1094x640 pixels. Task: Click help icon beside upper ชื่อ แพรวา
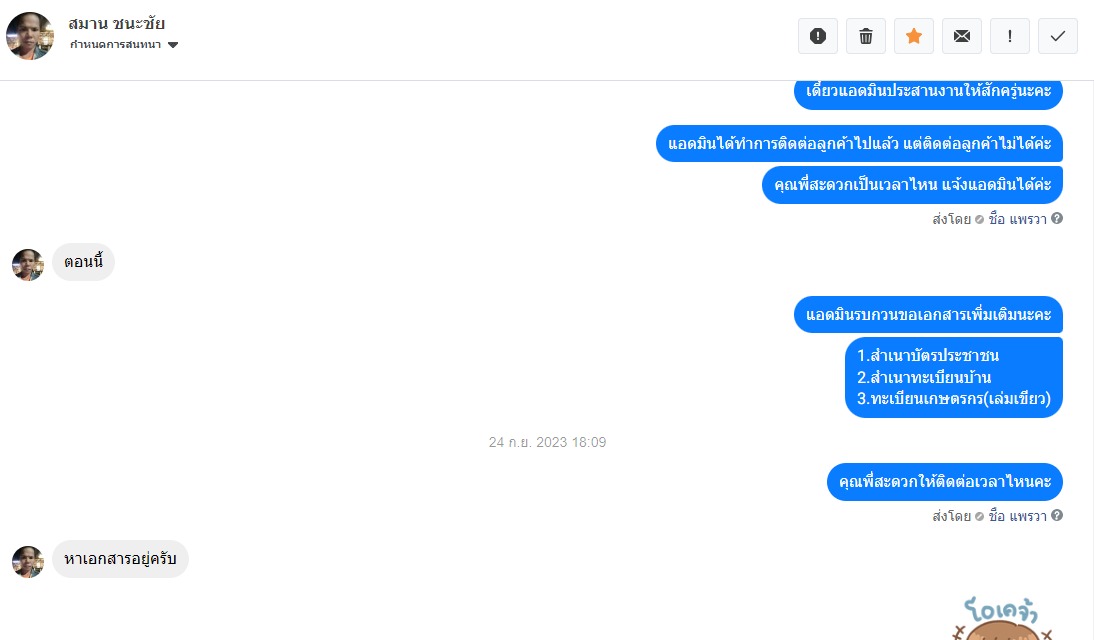click(1057, 218)
